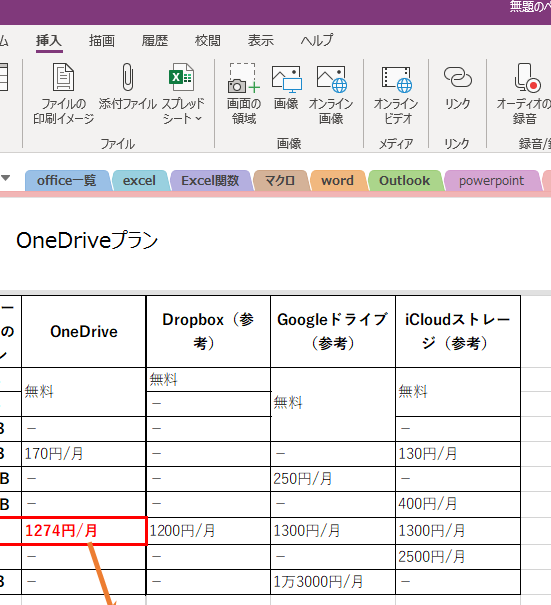
Task: Open the 描画 ribbon tab
Action: coord(102,41)
